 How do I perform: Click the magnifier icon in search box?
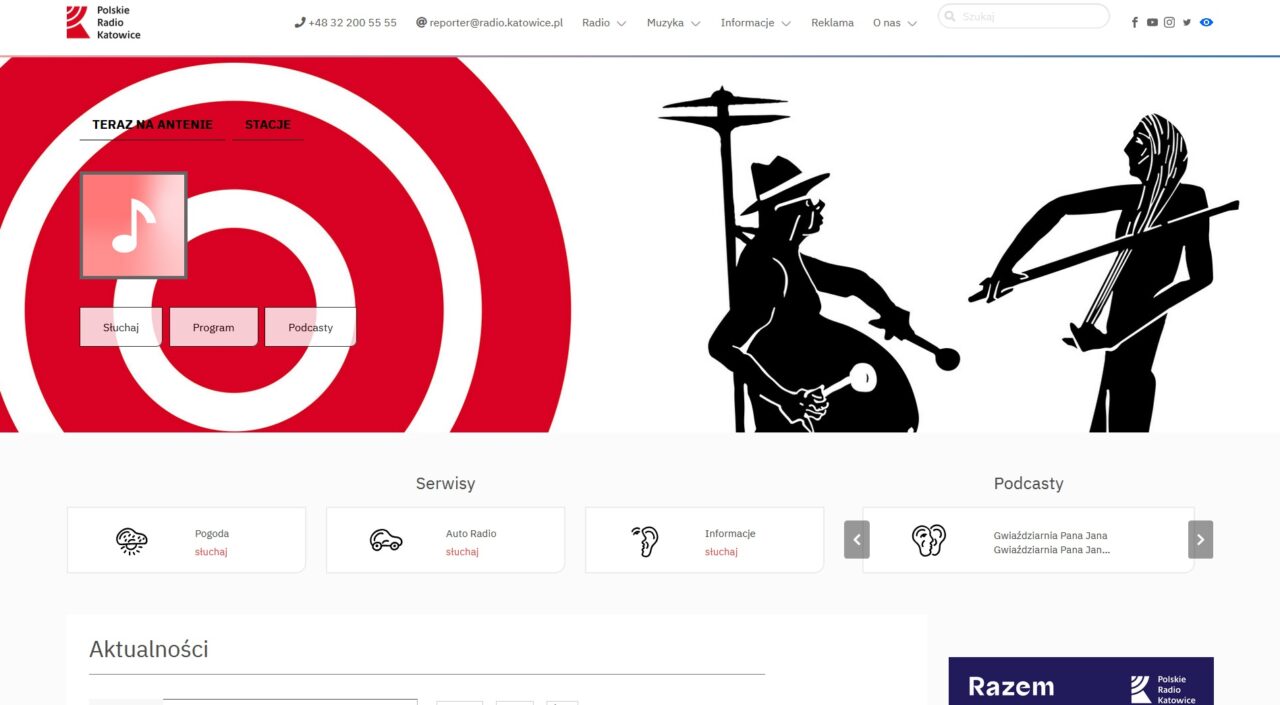pyautogui.click(x=950, y=17)
